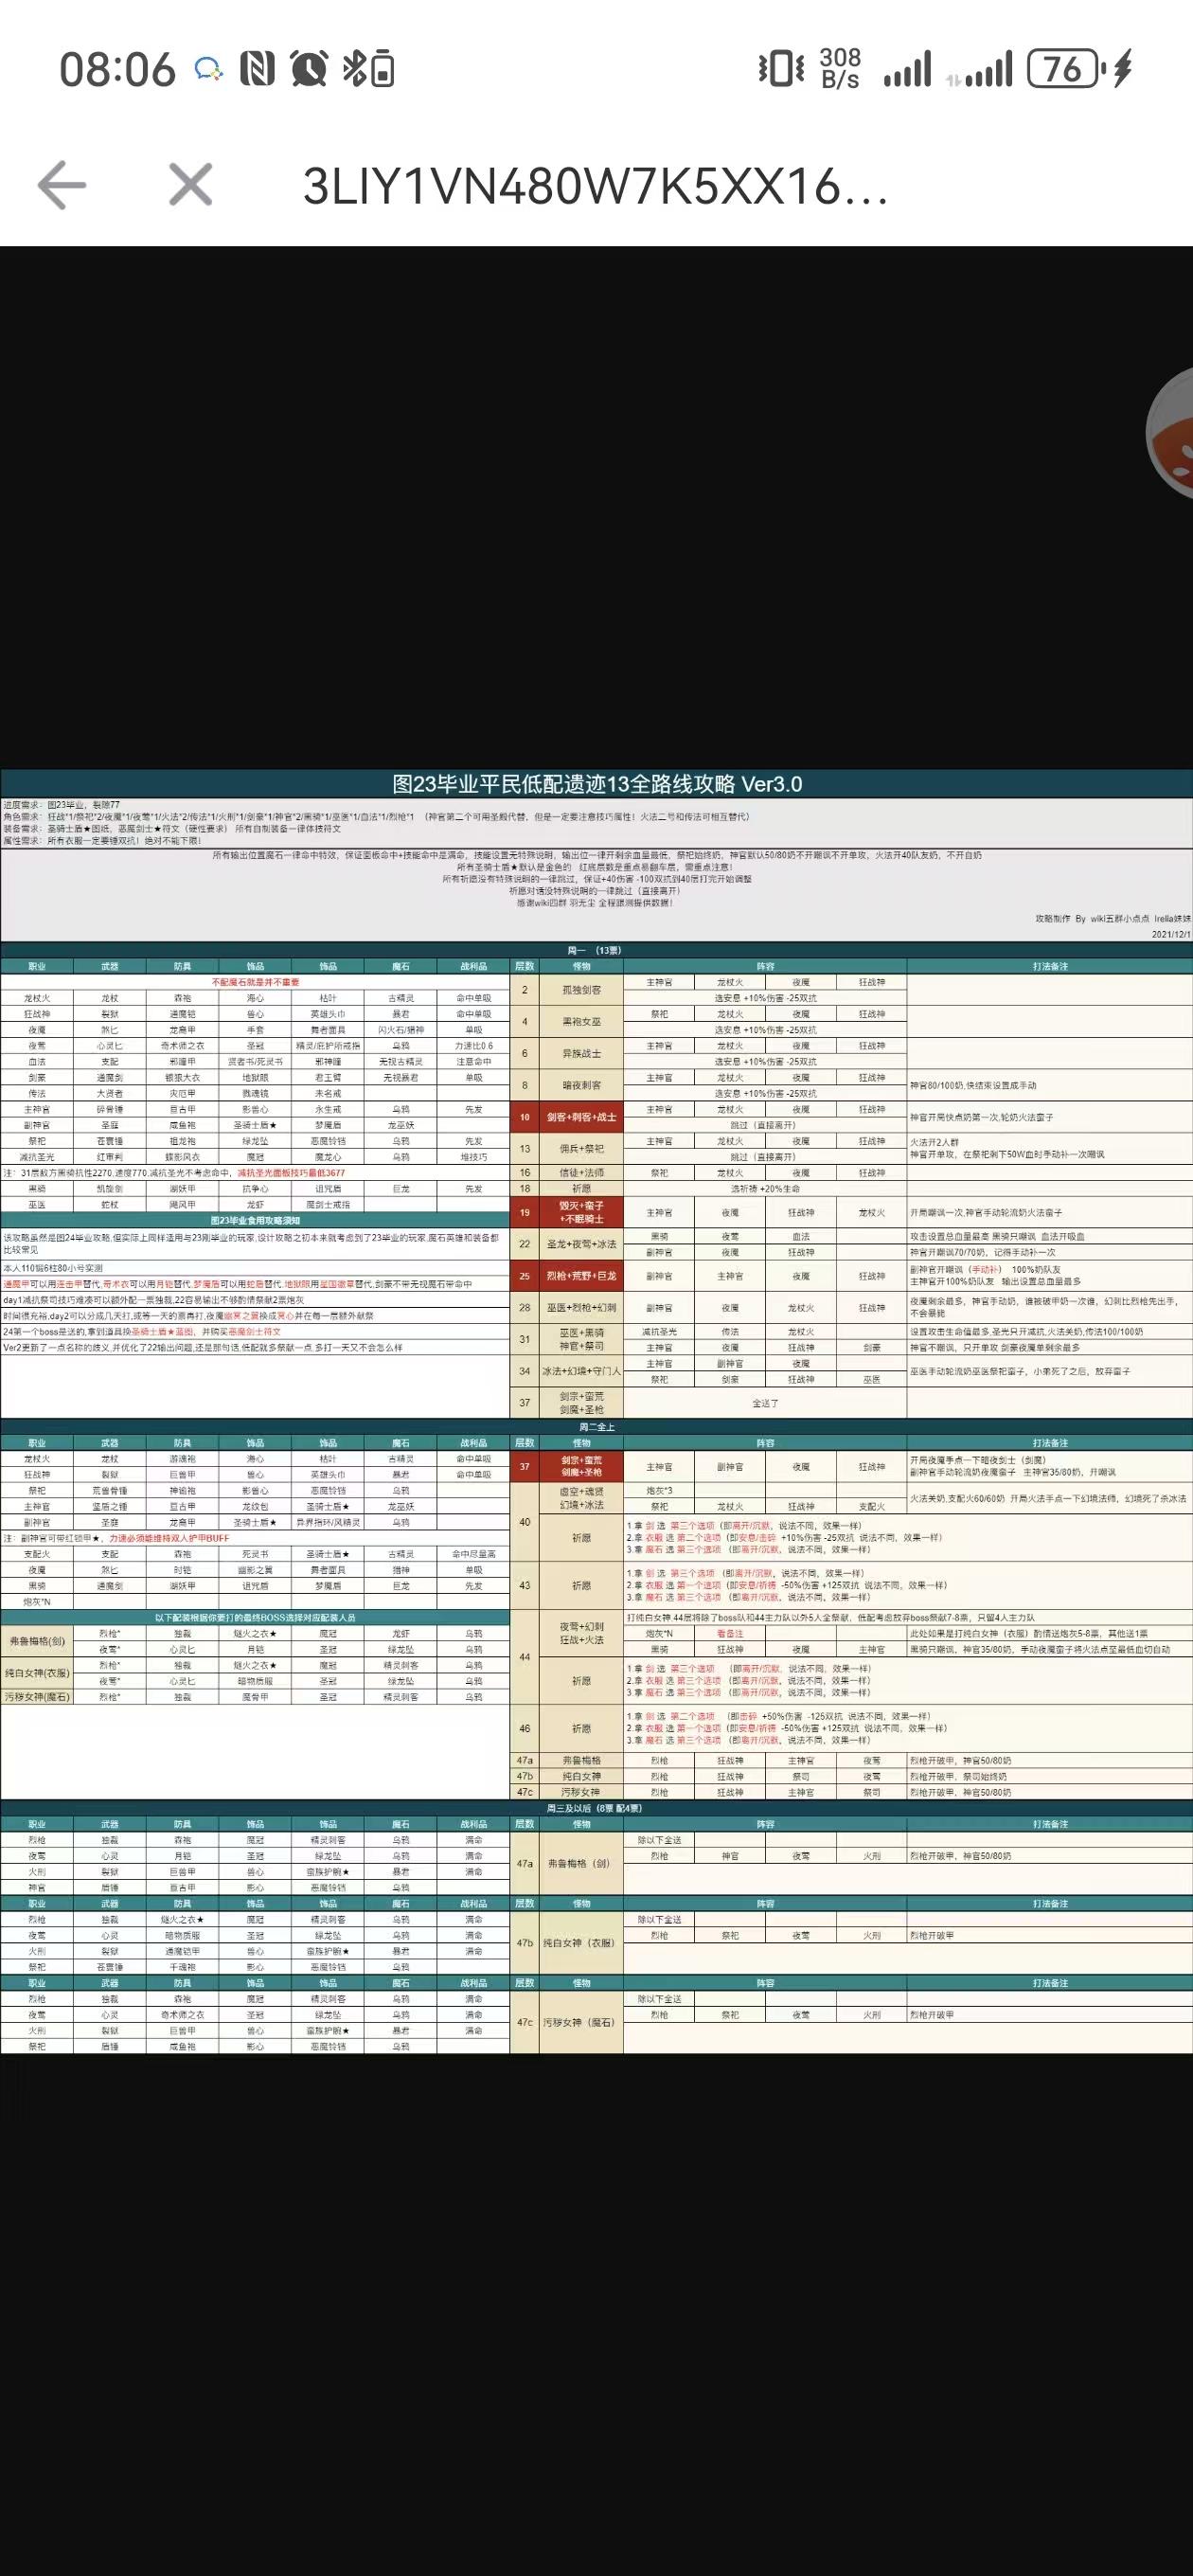Tap the 碎骨锤 weapon cell

click(x=109, y=1109)
